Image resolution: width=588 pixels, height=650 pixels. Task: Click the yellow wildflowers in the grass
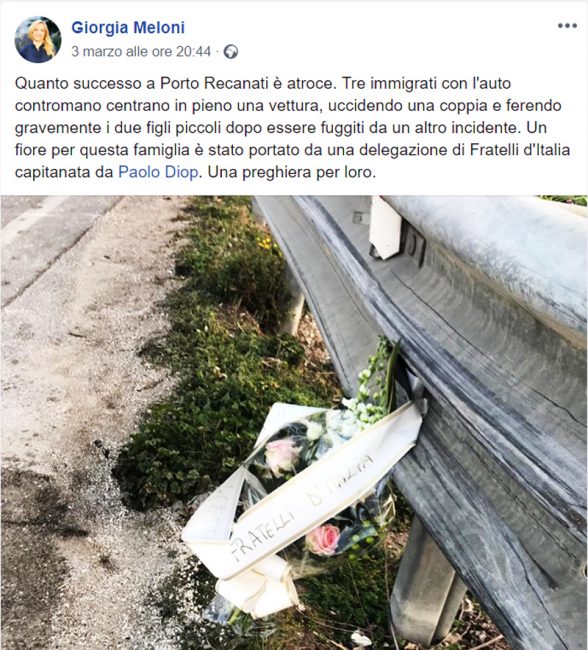[265, 242]
